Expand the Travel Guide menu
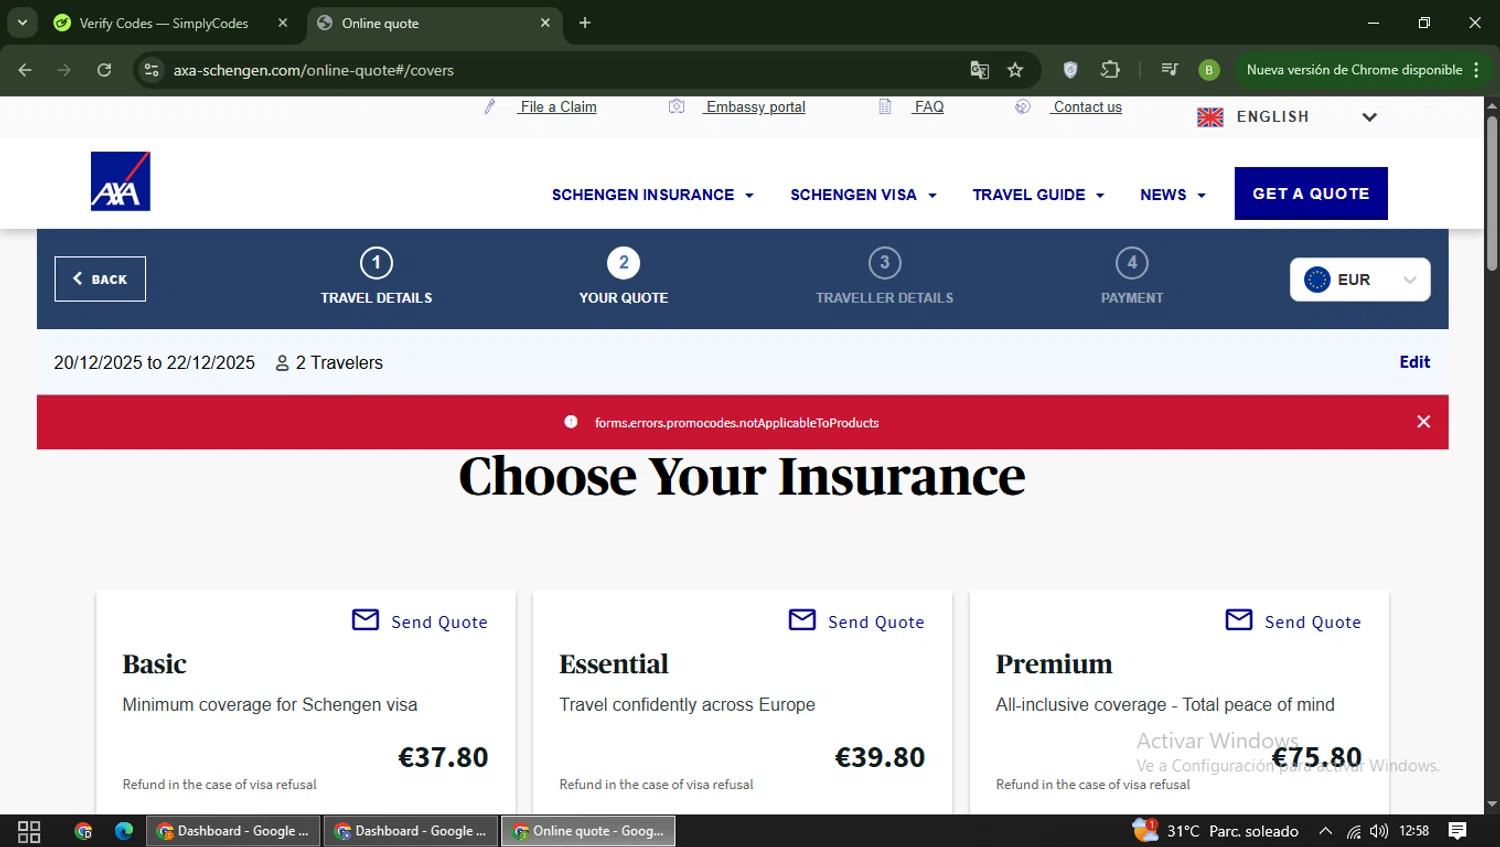 coord(1038,195)
